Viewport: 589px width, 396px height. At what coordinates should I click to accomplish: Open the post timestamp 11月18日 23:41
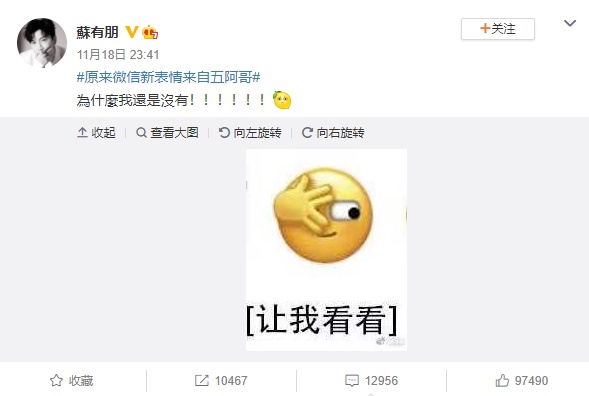click(x=118, y=55)
